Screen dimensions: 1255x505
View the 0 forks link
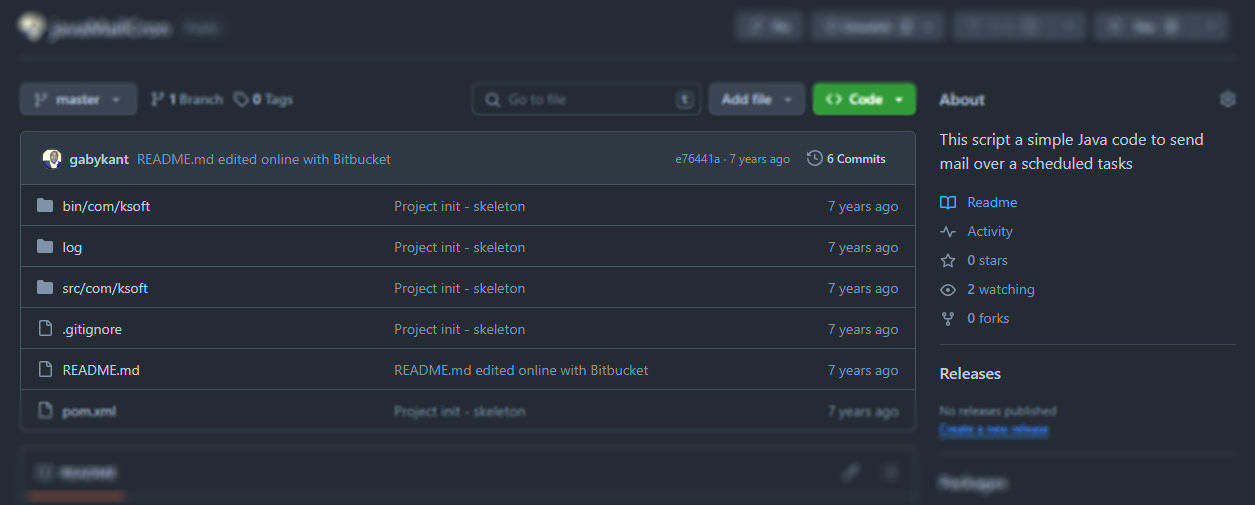pyautogui.click(x=988, y=318)
